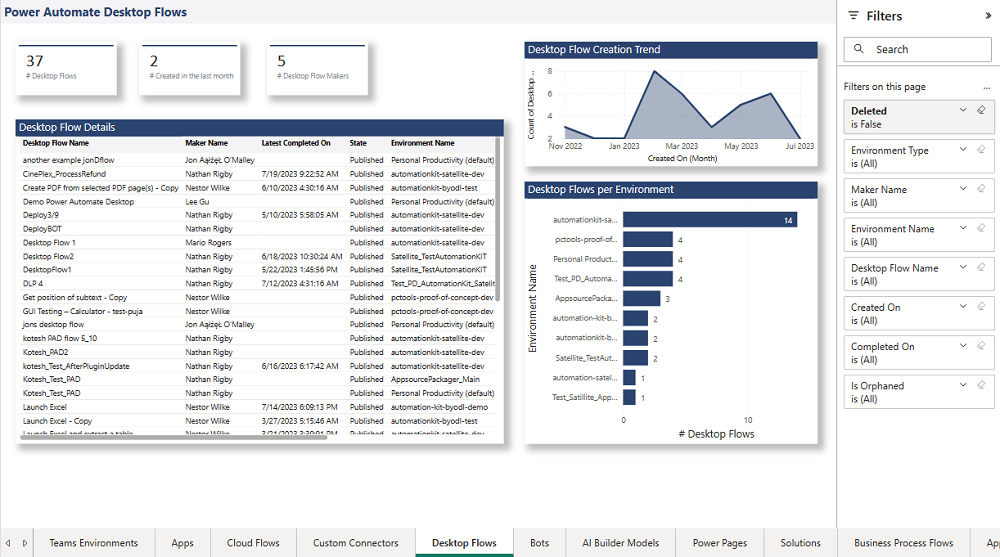This screenshot has height=557, width=1000.
Task: Go to the Bots tab
Action: (540, 543)
